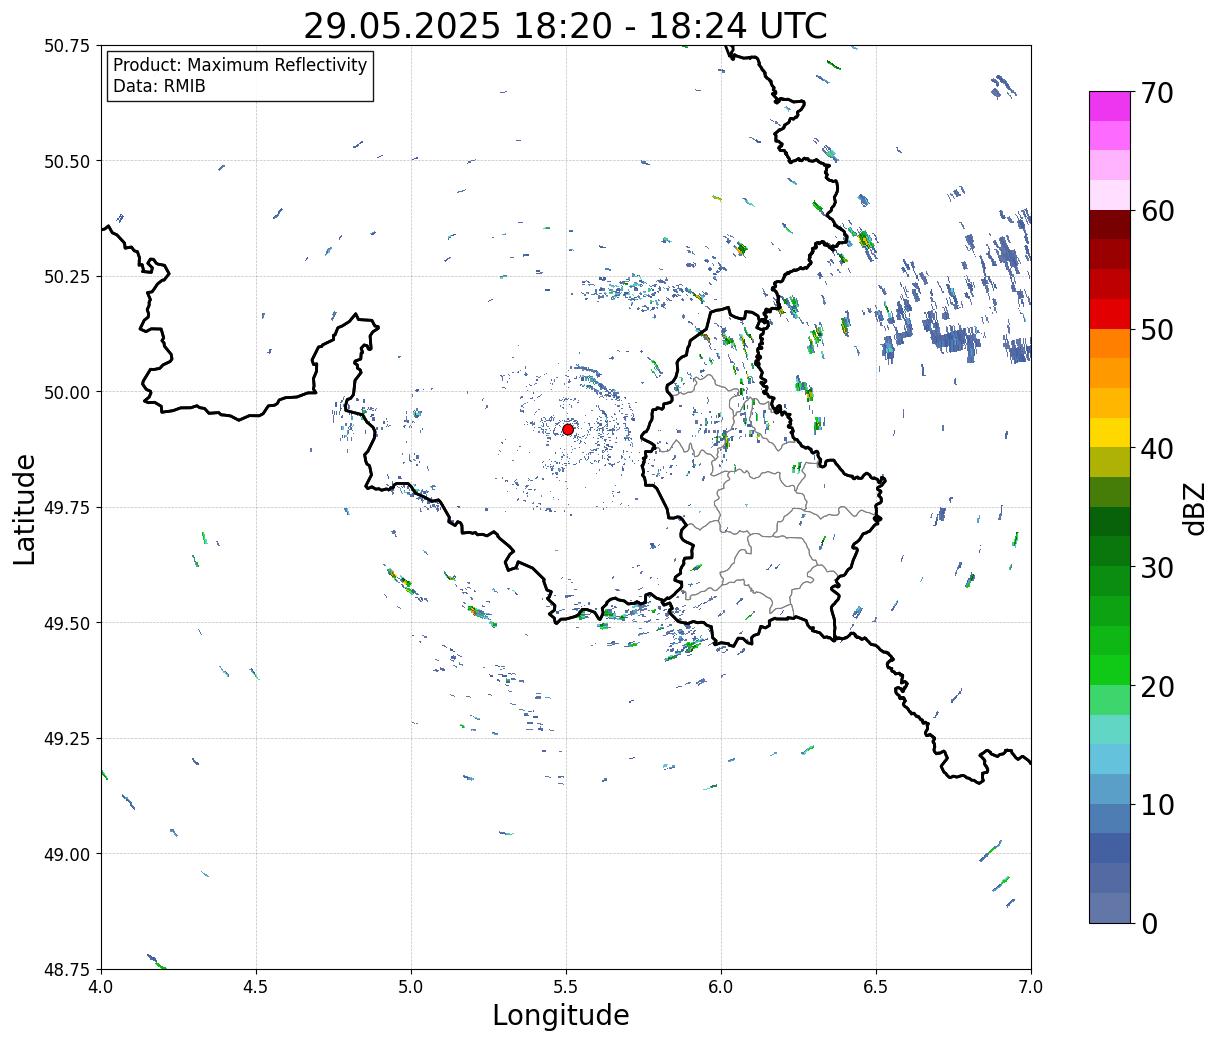Click the colorbar tick label 0

click(x=1149, y=924)
